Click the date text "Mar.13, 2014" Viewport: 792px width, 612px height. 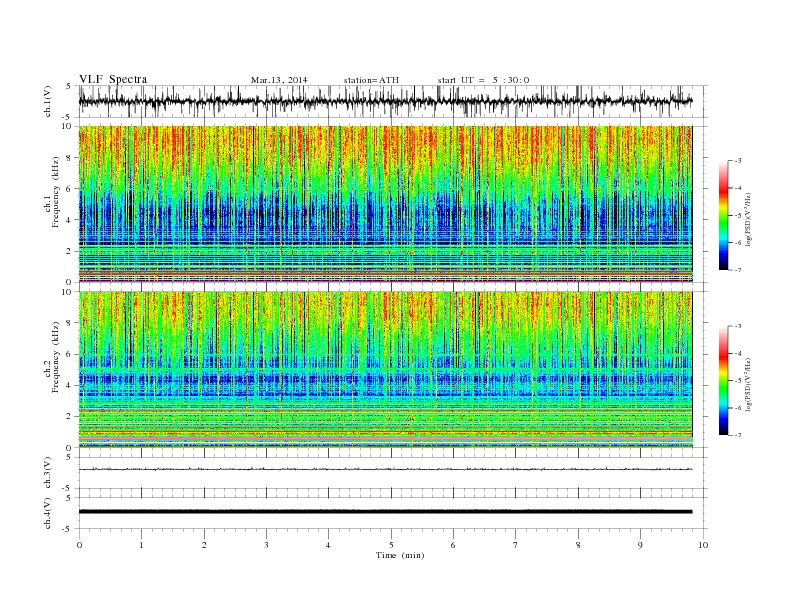pos(279,80)
